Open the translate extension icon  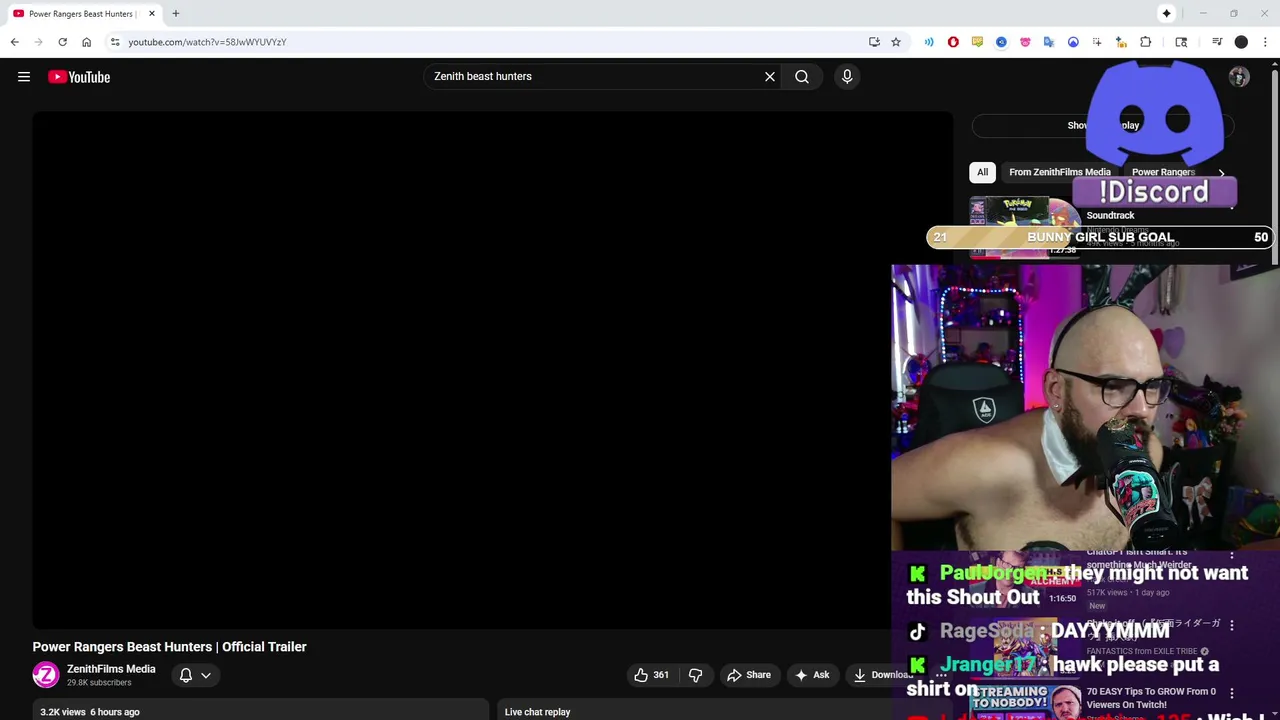click(1049, 42)
